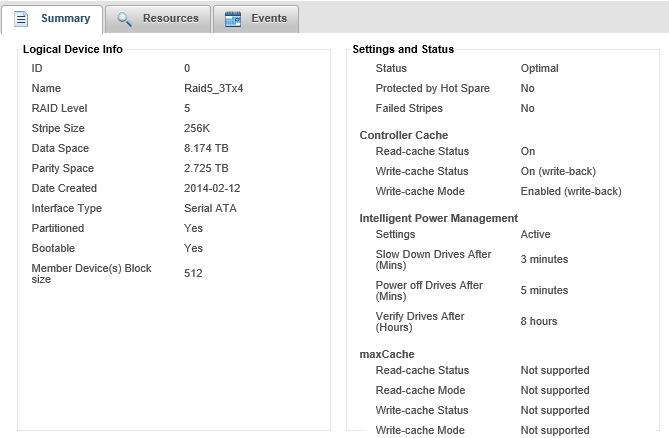This screenshot has width=669, height=438.
Task: Click the On (write-back) value
Action: 558,171
